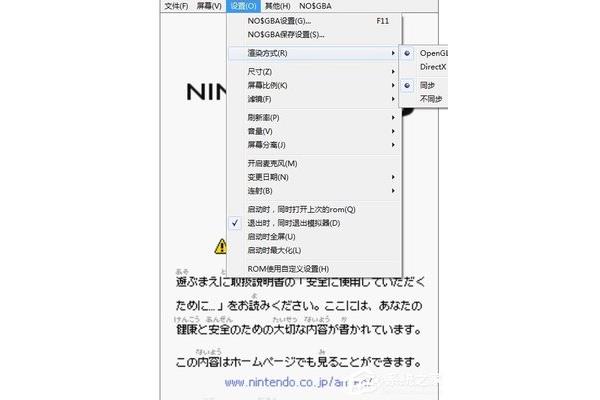Select 不同步 async option

tap(424, 99)
